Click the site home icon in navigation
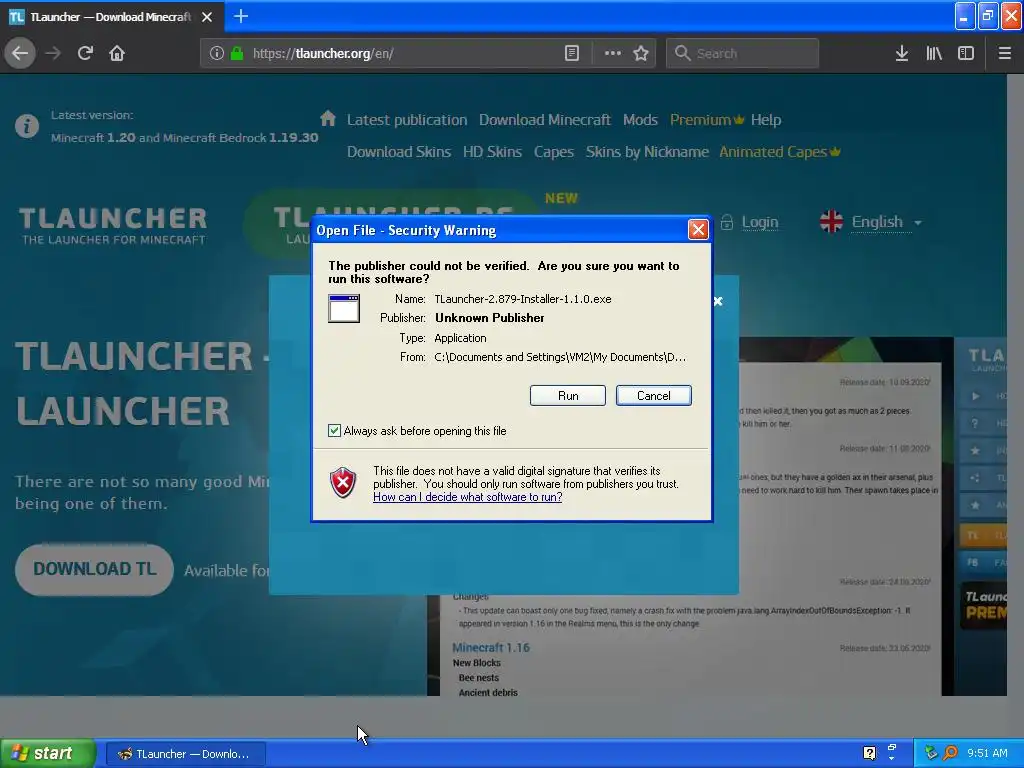 [x=328, y=118]
